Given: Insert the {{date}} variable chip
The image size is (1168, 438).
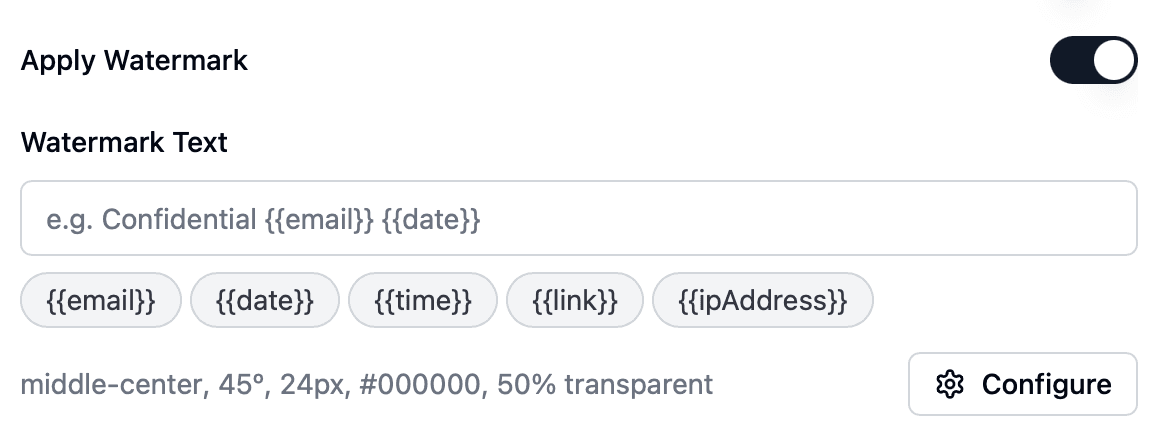Looking at the screenshot, I should tap(265, 300).
